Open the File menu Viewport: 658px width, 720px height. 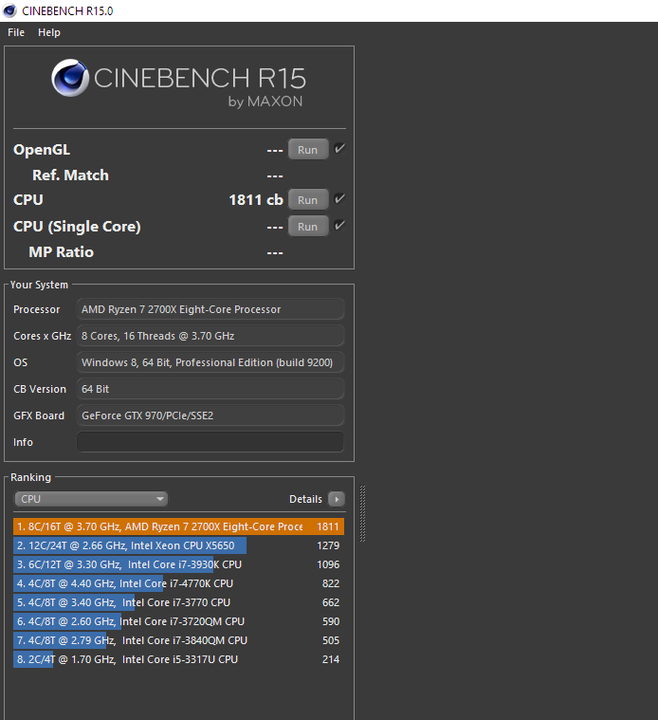16,33
